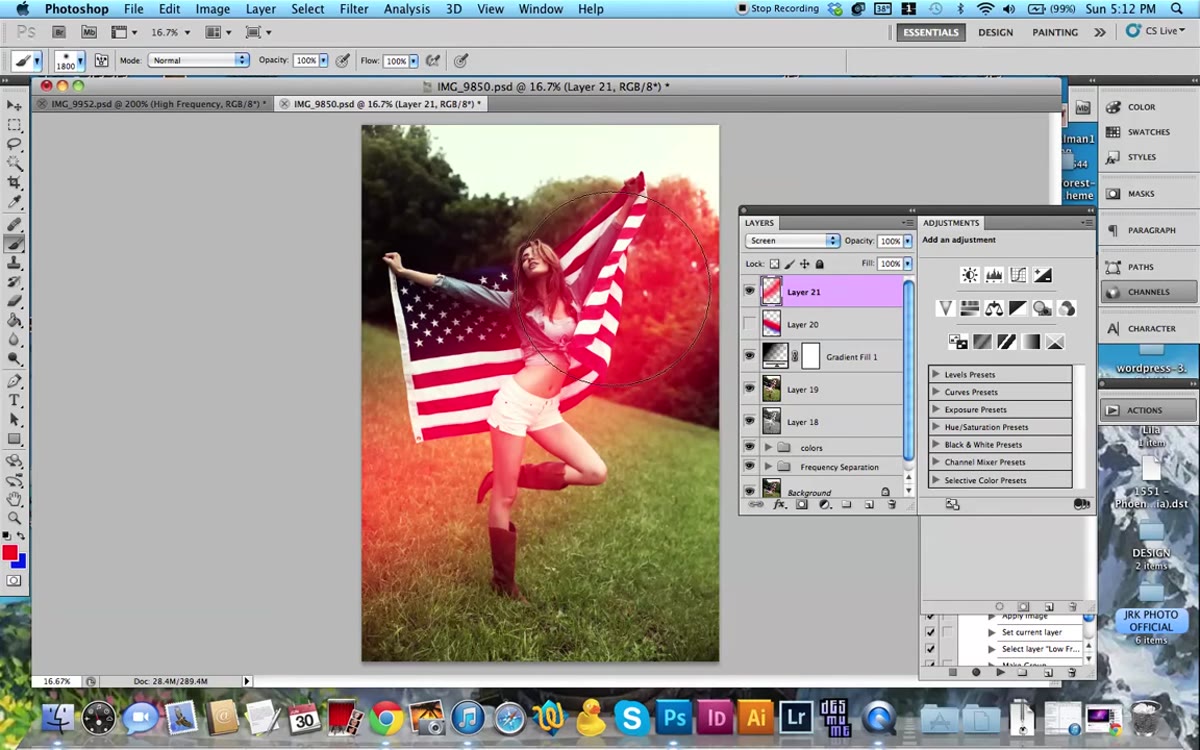The image size is (1200, 750).
Task: Add a Levels adjustment
Action: [x=994, y=275]
